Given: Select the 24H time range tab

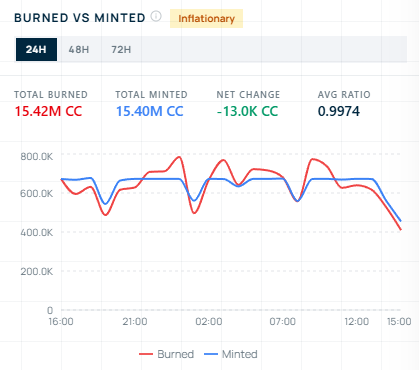Looking at the screenshot, I should tap(36, 49).
